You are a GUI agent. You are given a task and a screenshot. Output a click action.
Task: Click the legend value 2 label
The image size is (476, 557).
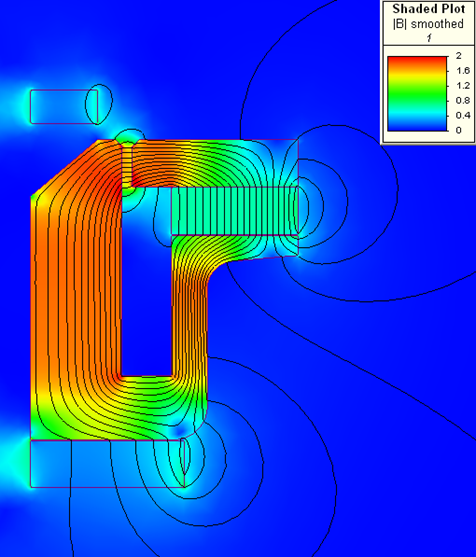(459, 56)
